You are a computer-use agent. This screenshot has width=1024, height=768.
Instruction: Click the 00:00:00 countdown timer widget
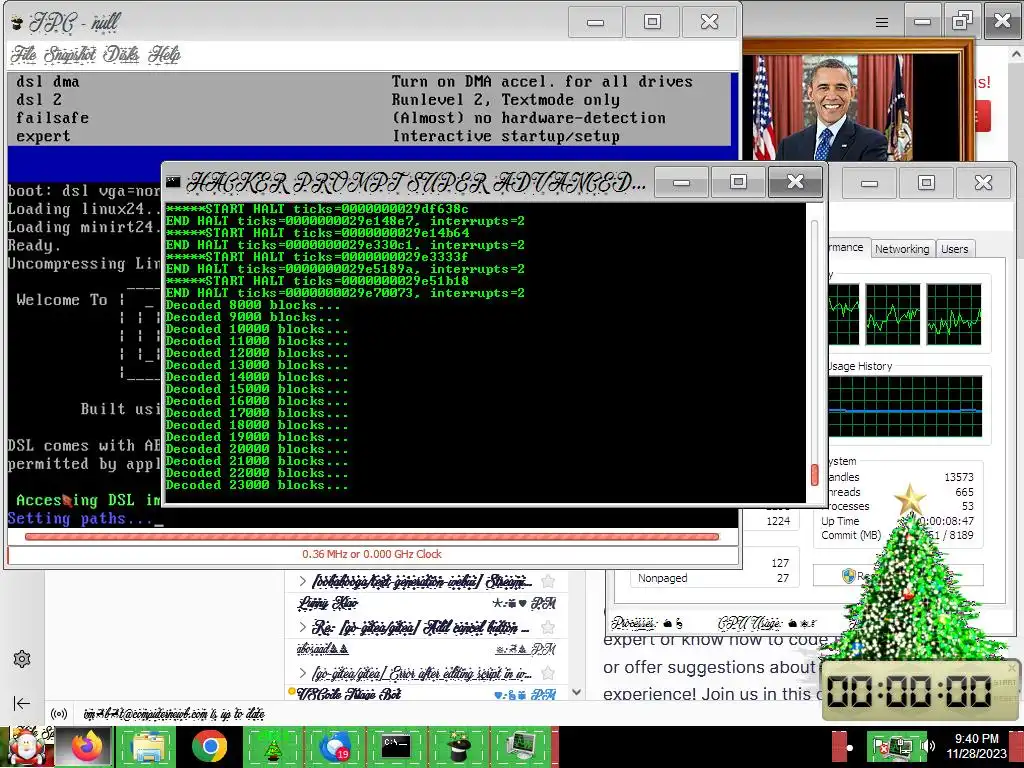(920, 690)
